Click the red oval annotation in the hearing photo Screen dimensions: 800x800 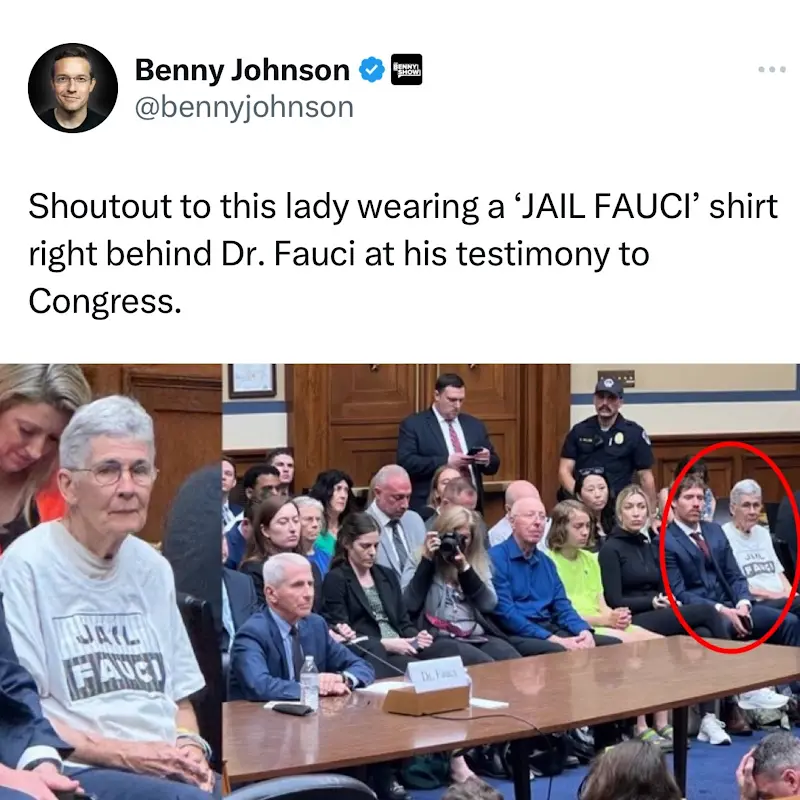click(x=730, y=546)
